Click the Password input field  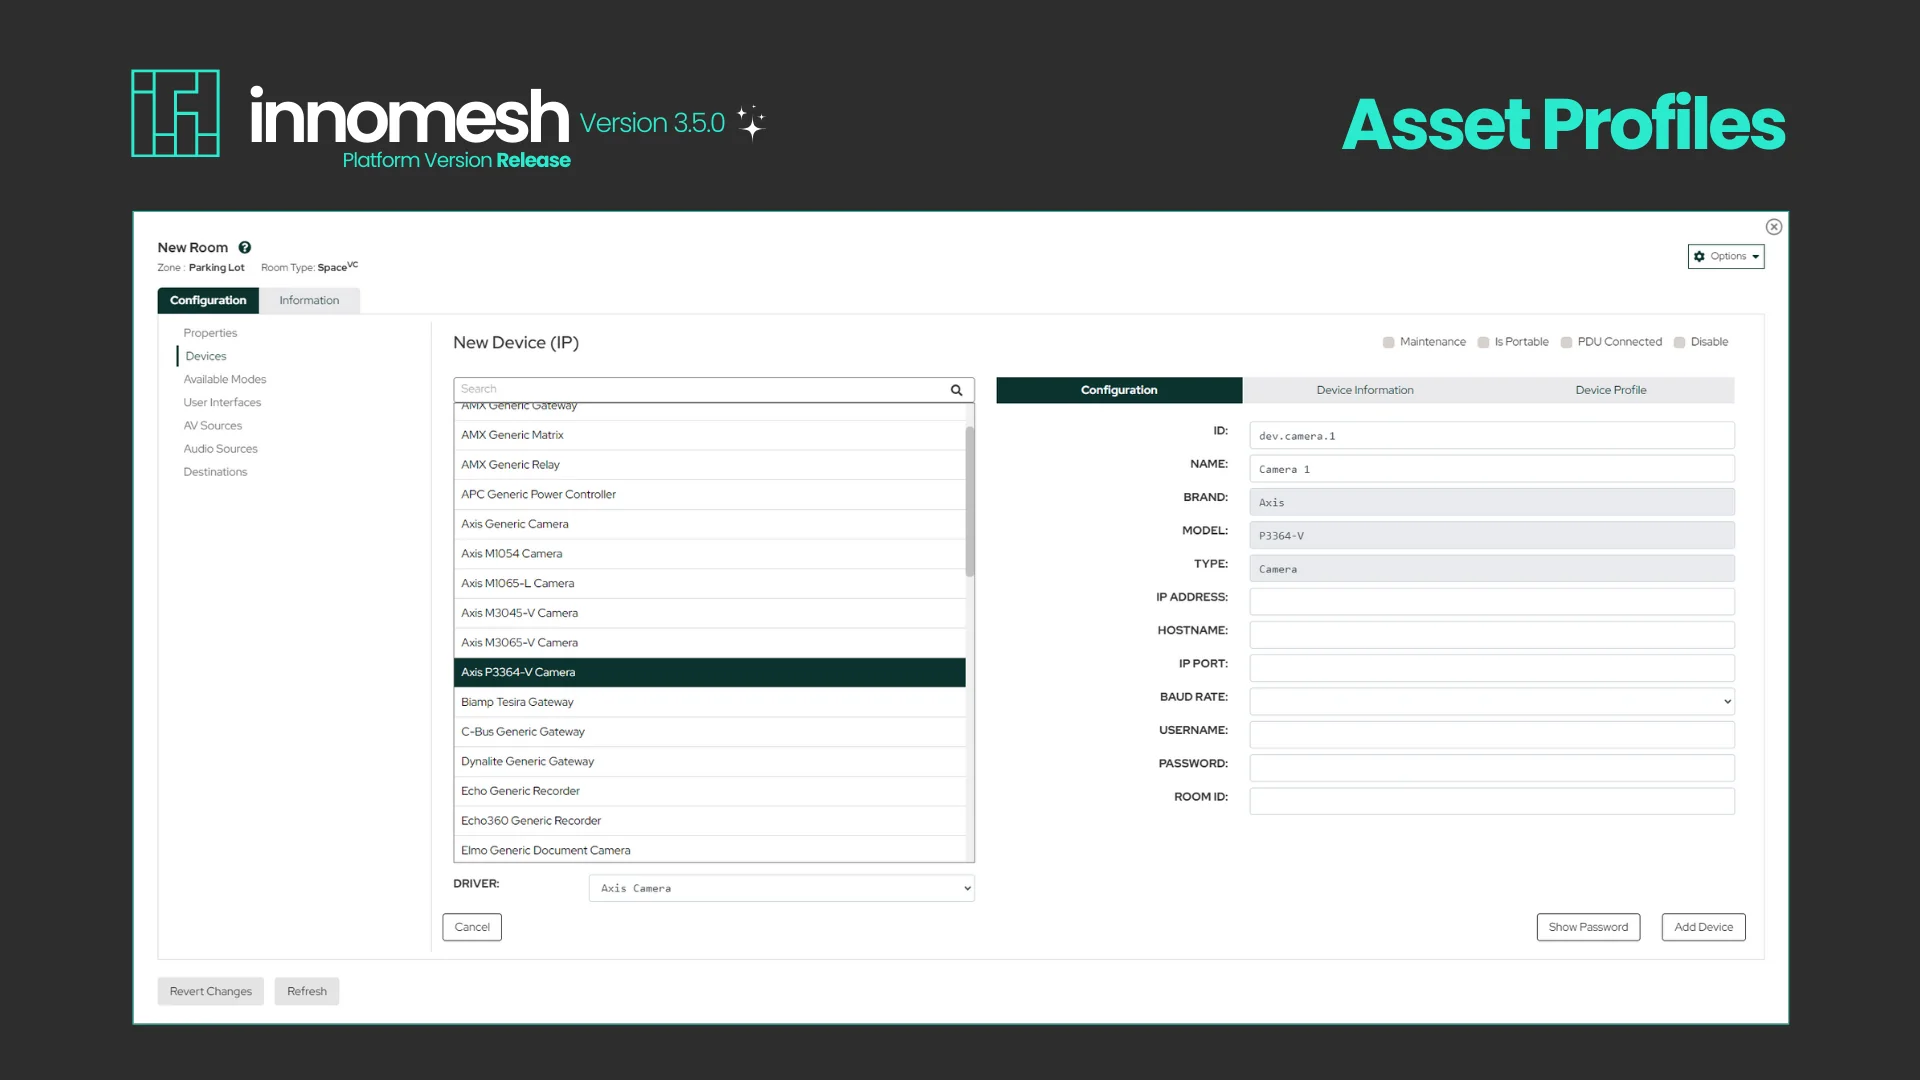click(x=1491, y=768)
